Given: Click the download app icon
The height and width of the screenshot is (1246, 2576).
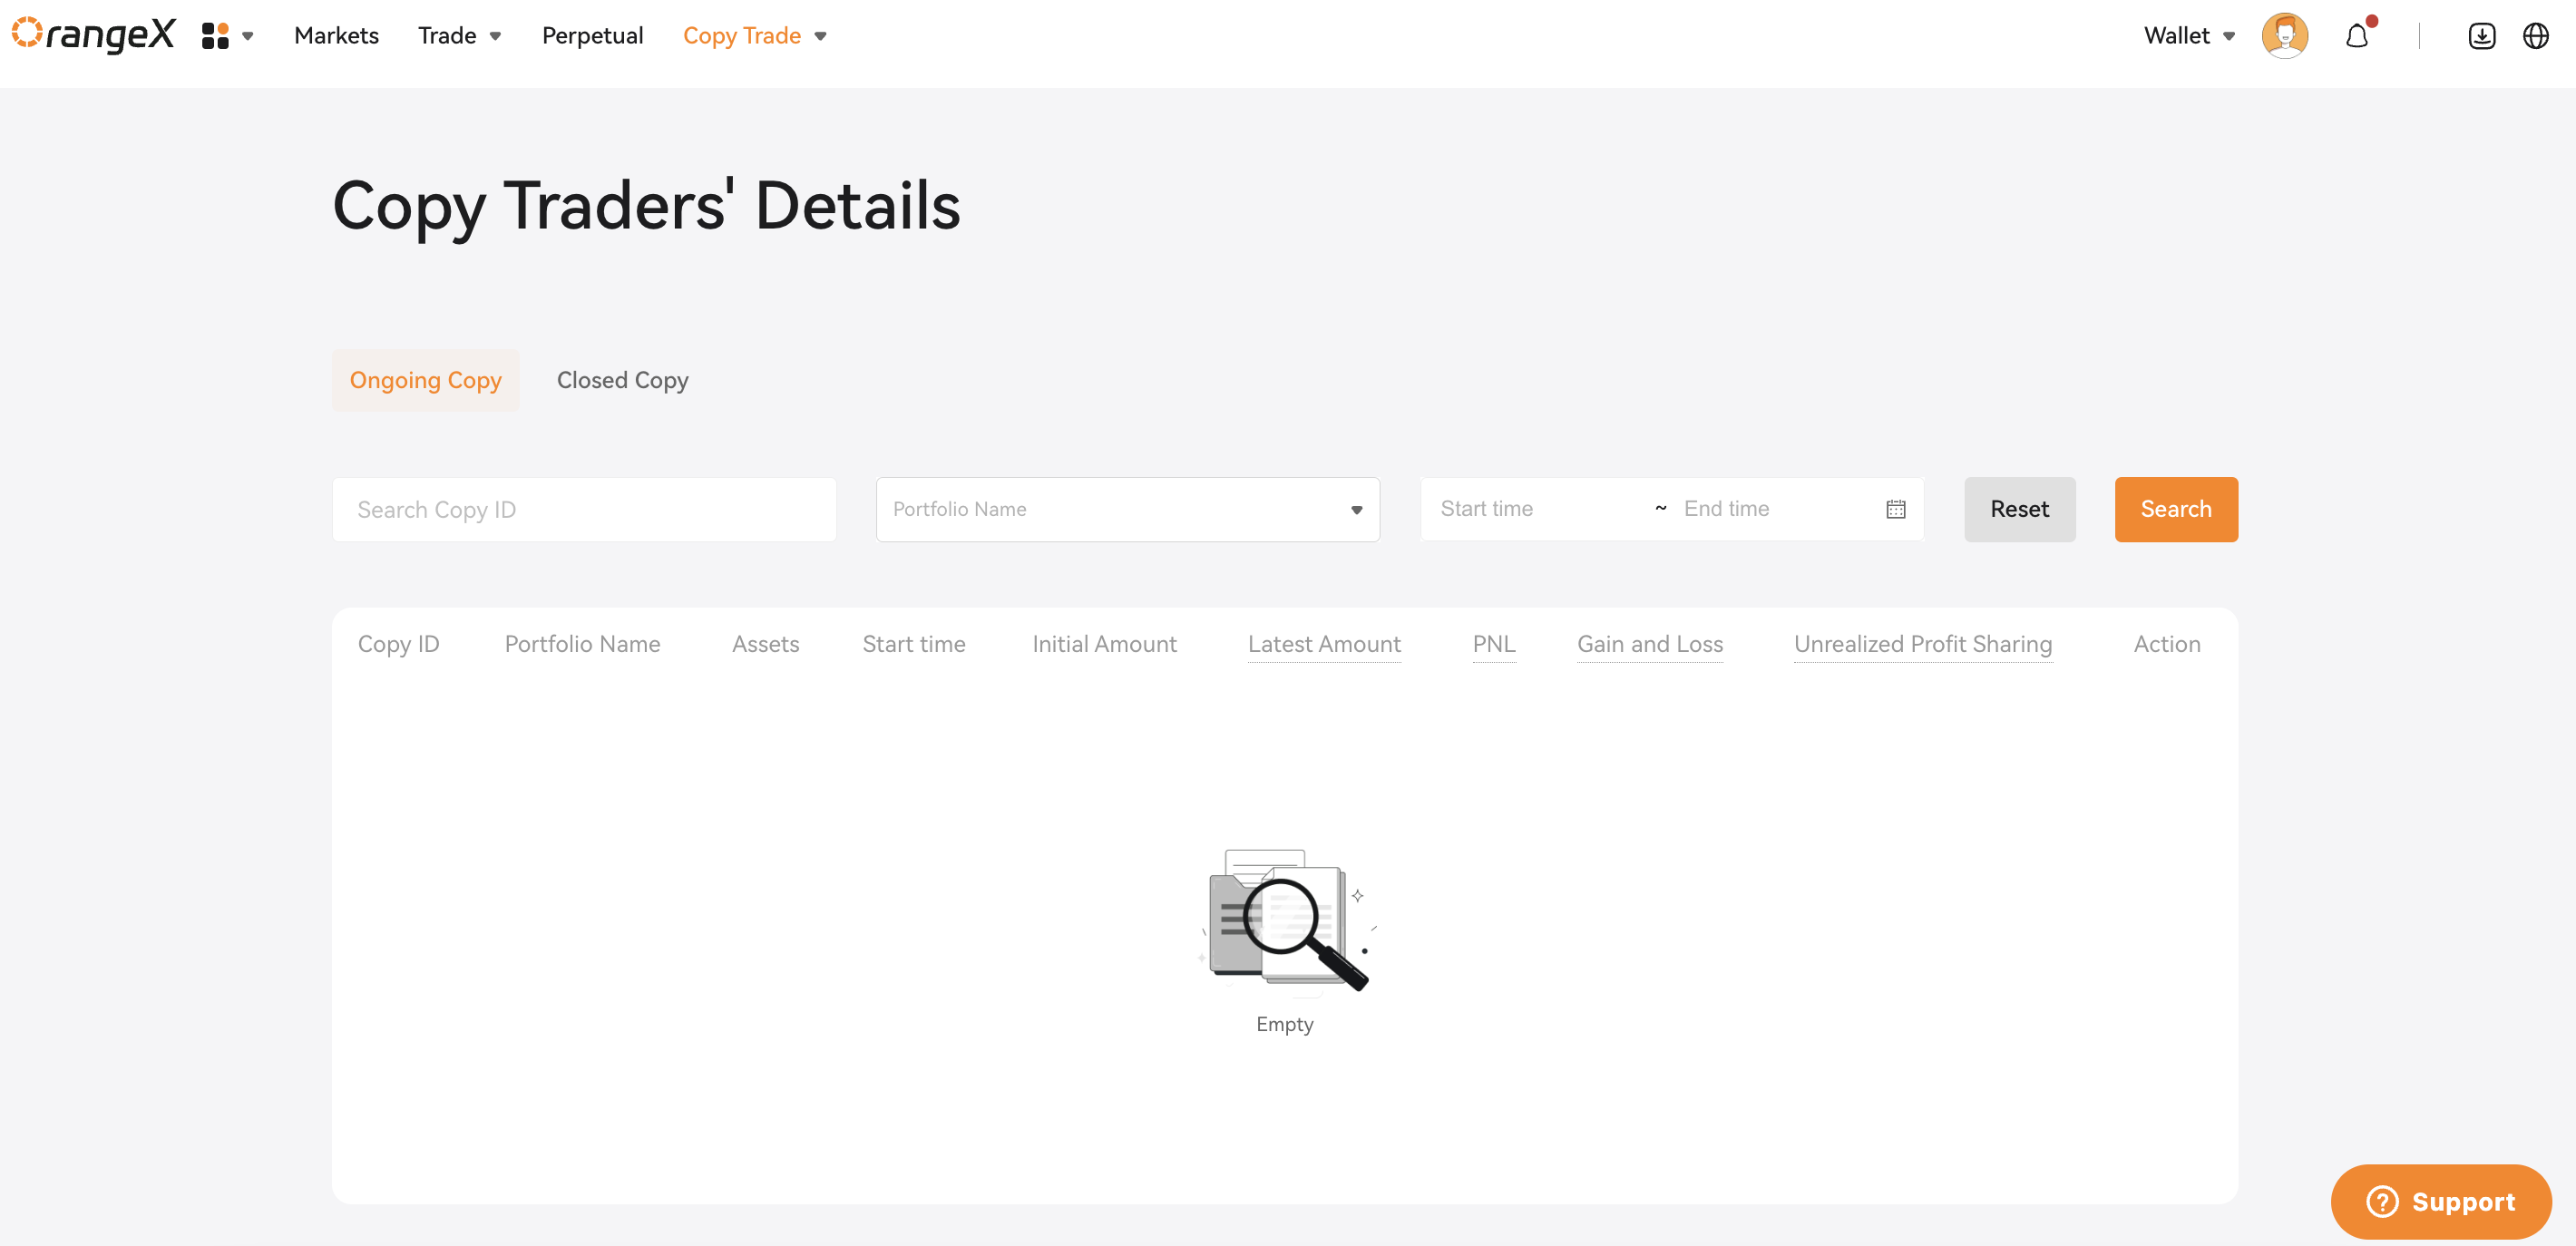Looking at the screenshot, I should pos(2482,36).
